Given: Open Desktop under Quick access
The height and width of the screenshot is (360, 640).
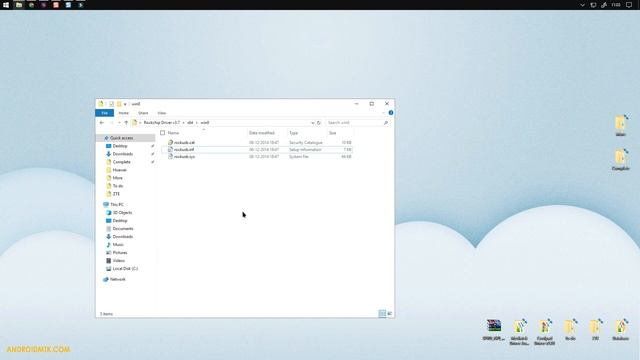Looking at the screenshot, I should 120,146.
